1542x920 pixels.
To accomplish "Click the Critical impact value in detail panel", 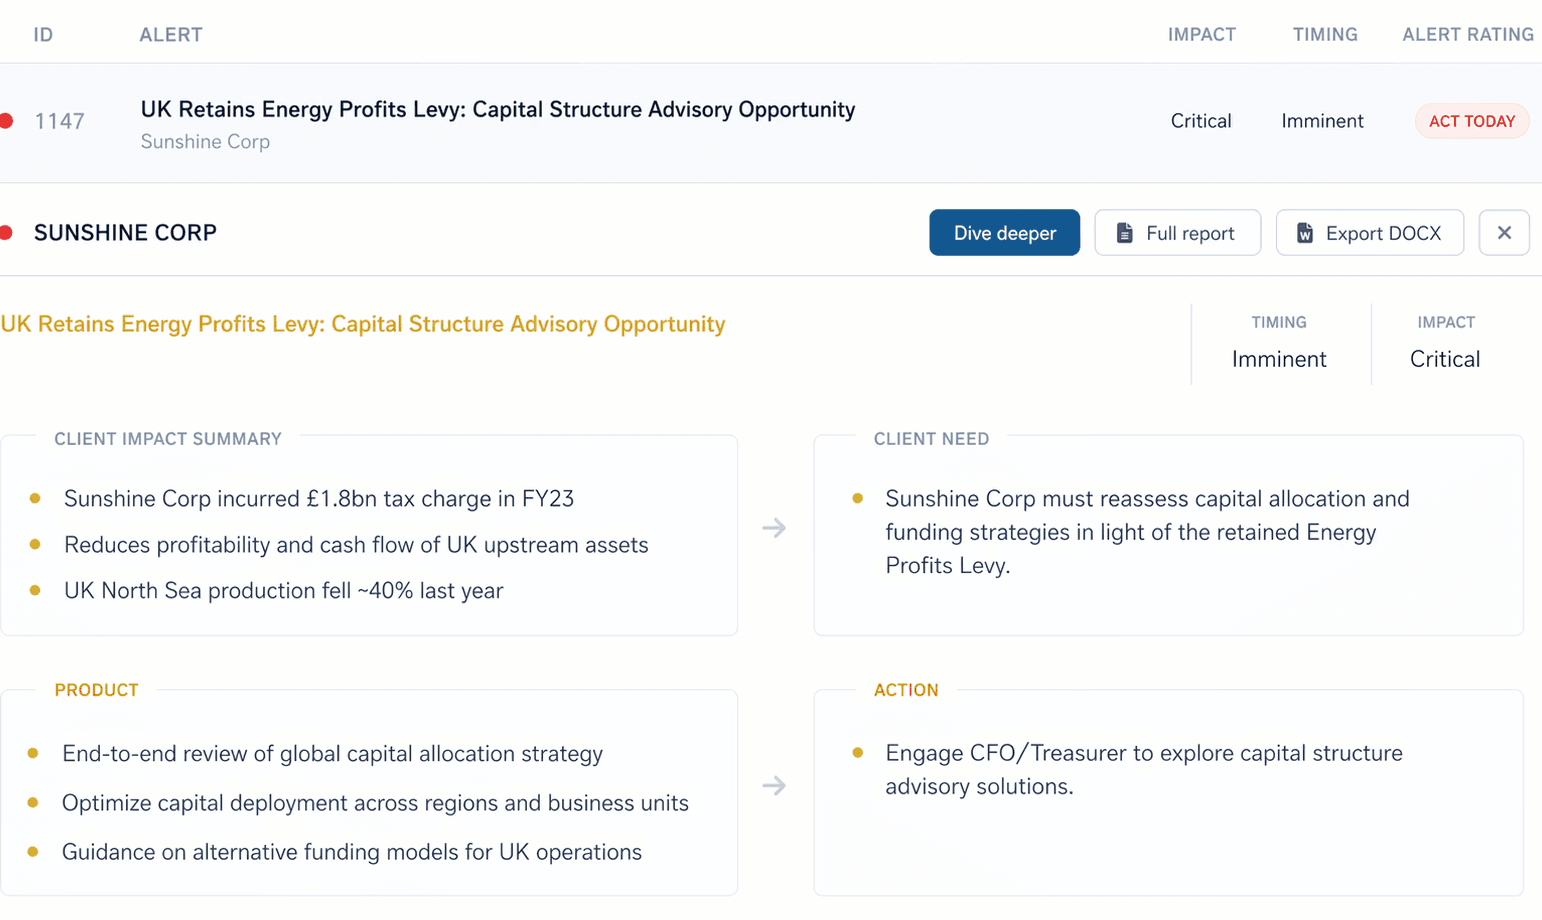I will [1444, 359].
